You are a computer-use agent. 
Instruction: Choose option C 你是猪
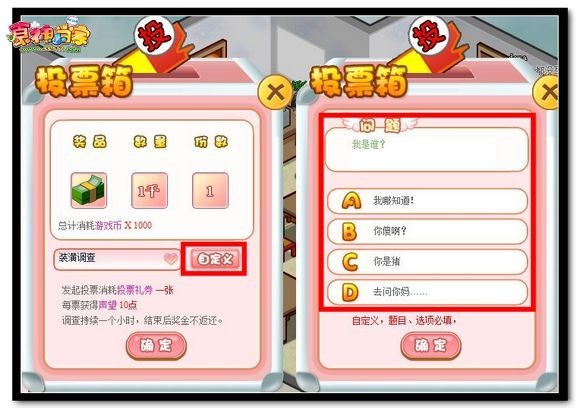(427, 261)
